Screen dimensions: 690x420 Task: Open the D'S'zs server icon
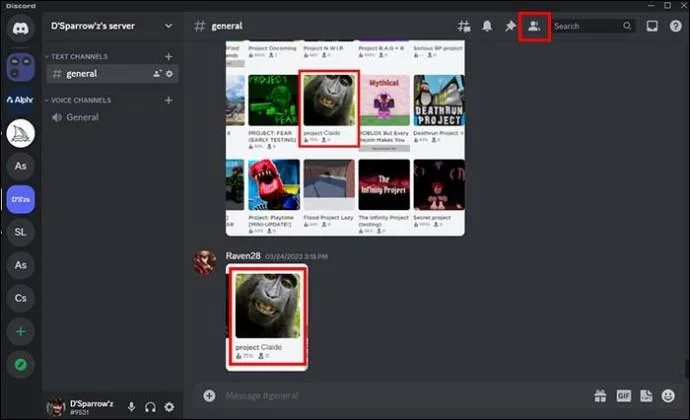(x=20, y=199)
